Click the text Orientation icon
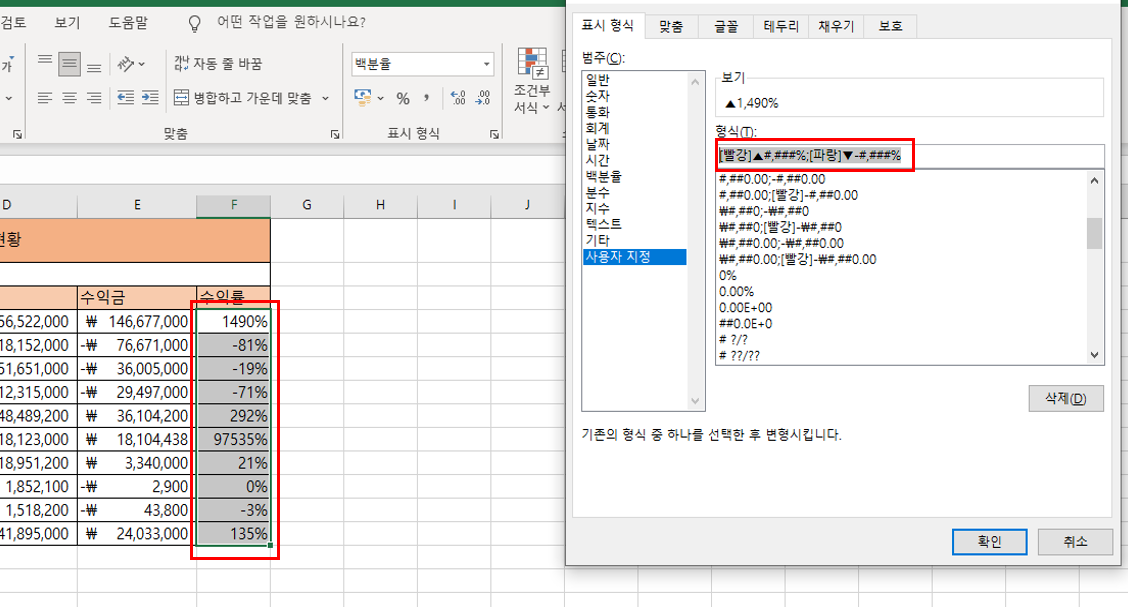The image size is (1128, 607). click(126, 65)
